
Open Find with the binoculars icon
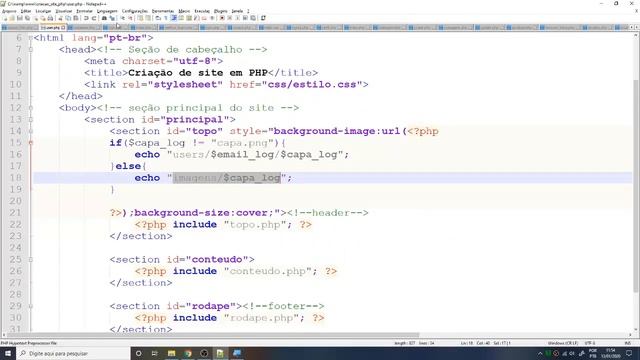point(104,18)
